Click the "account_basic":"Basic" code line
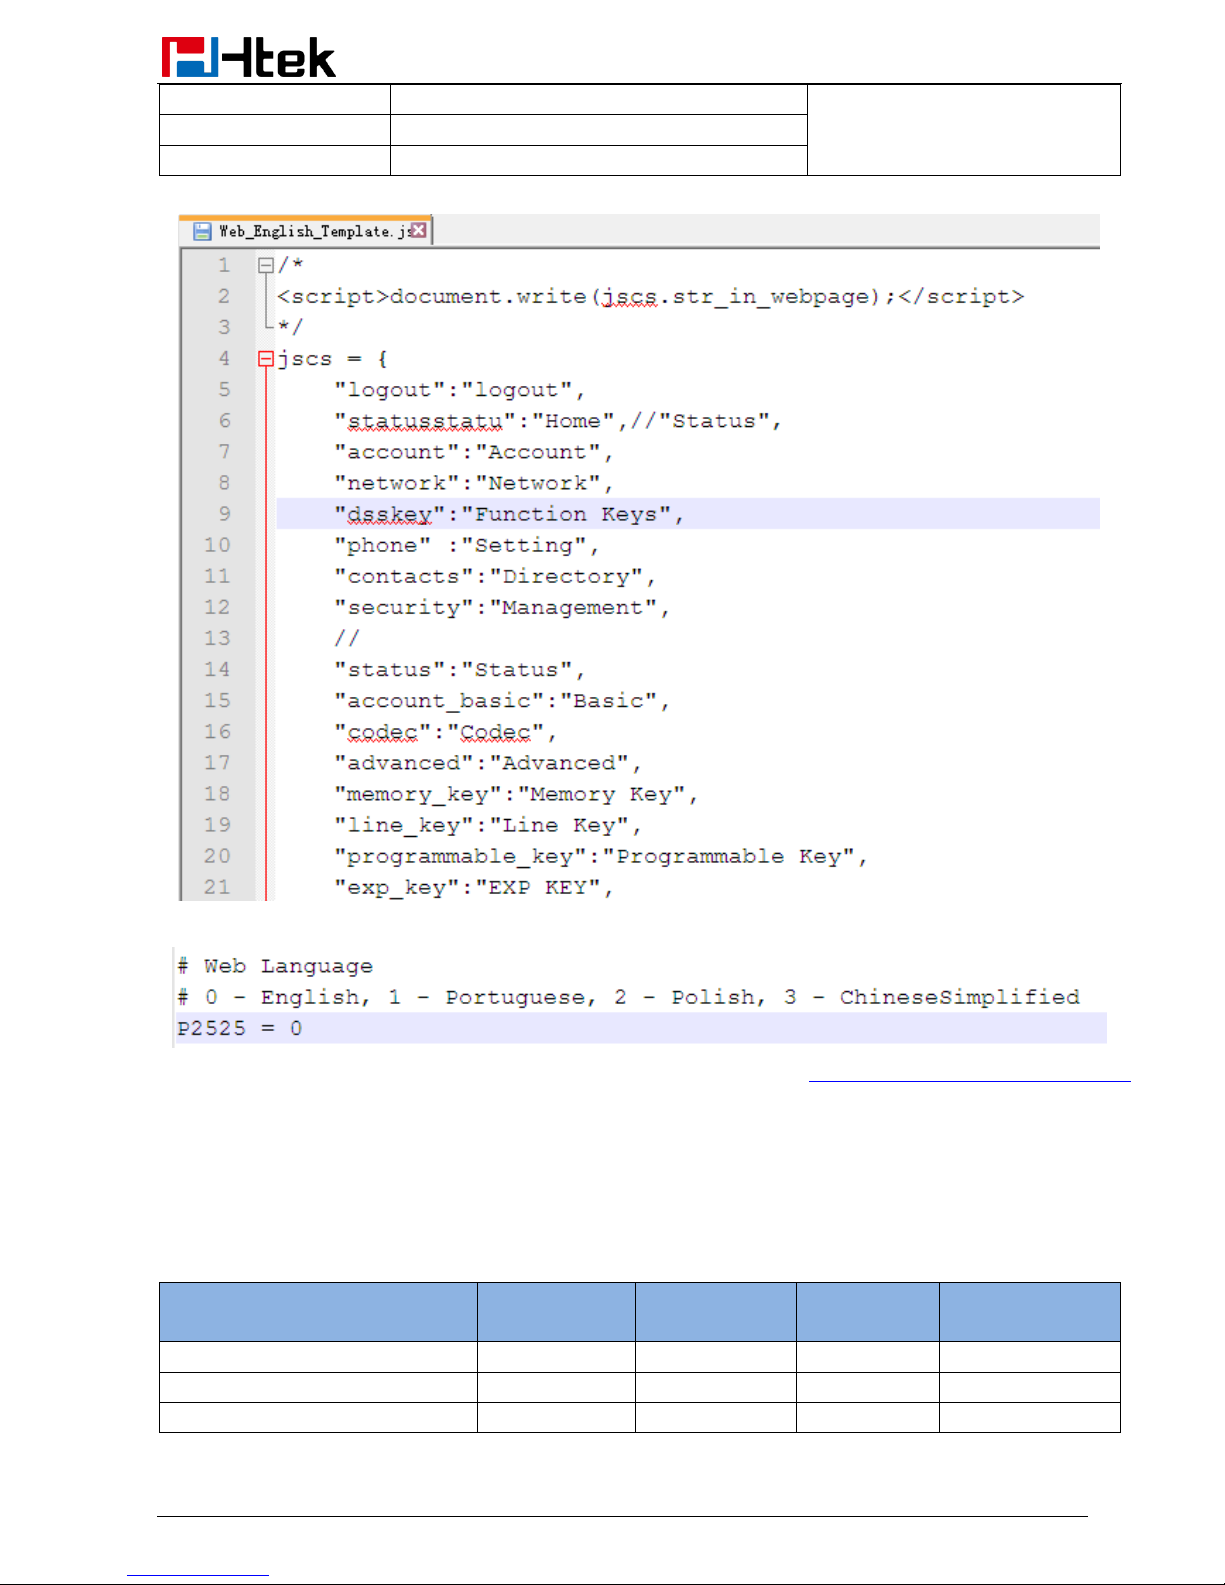 tap(501, 700)
